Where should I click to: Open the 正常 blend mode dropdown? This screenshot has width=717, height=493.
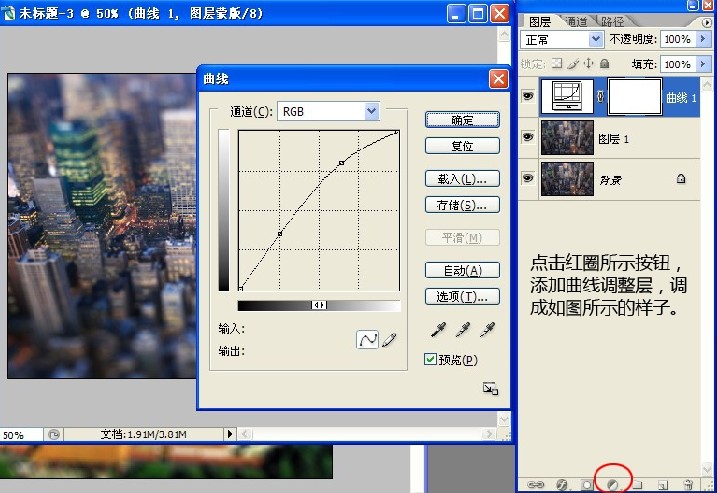pos(595,39)
